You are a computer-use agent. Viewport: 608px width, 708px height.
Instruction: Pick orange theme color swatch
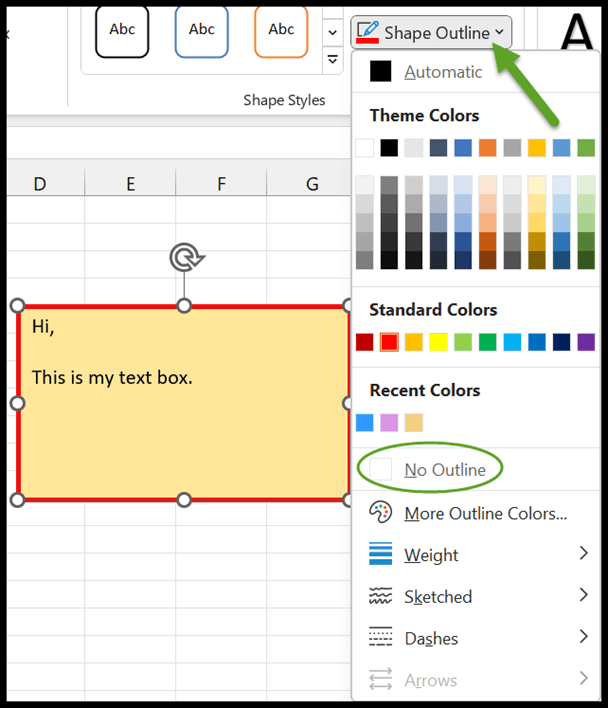coord(487,148)
